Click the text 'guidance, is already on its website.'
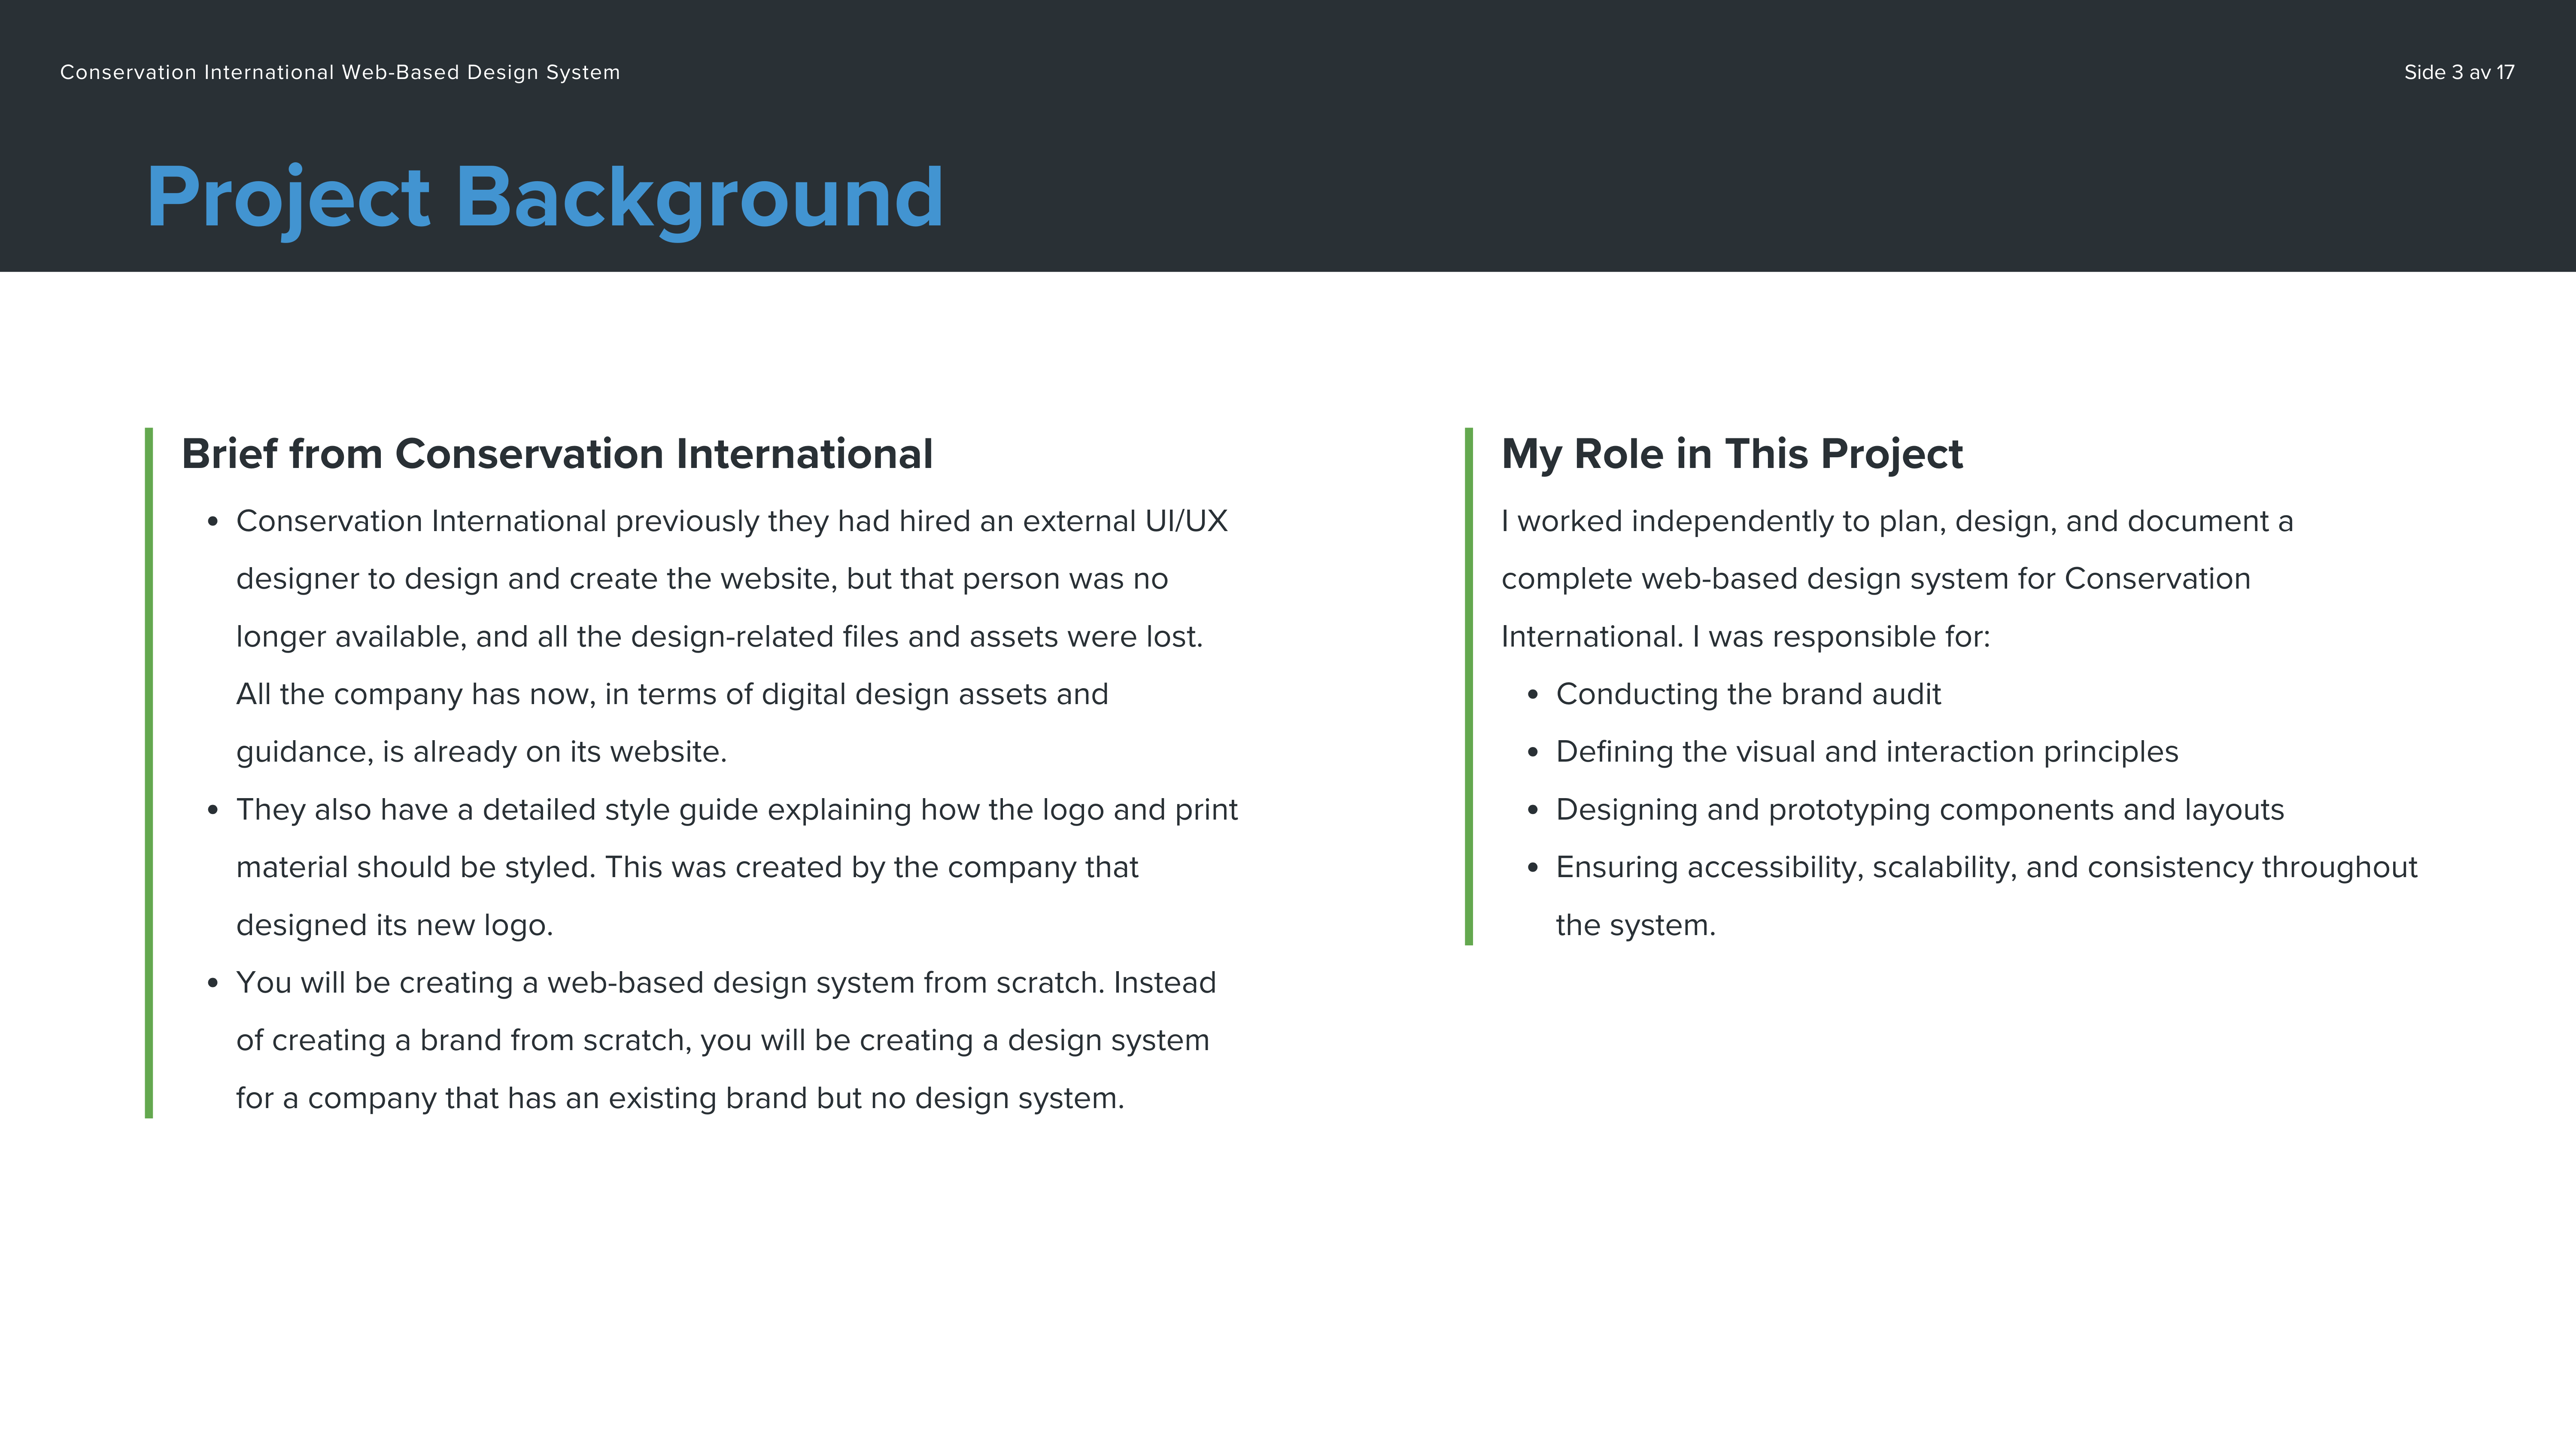Viewport: 2576px width, 1449px height. pyautogui.click(x=481, y=752)
